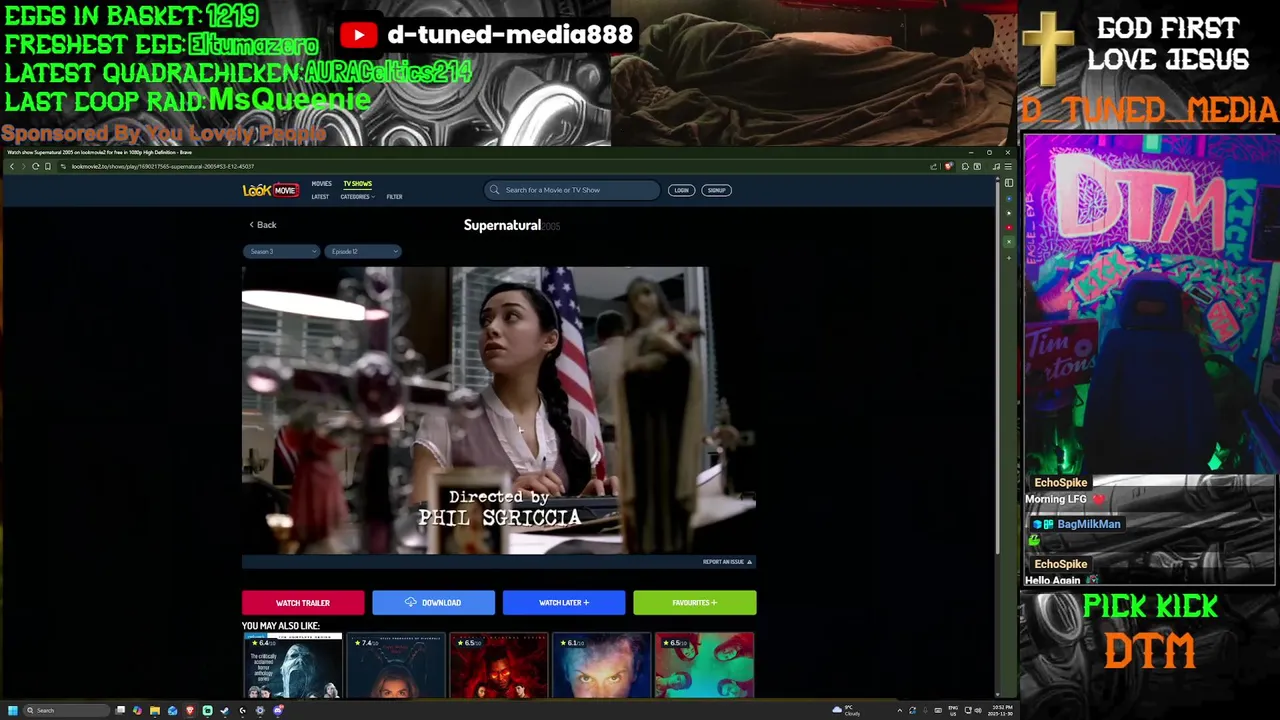The image size is (1280, 720).
Task: Click the browser bookmark icon
Action: 47,166
